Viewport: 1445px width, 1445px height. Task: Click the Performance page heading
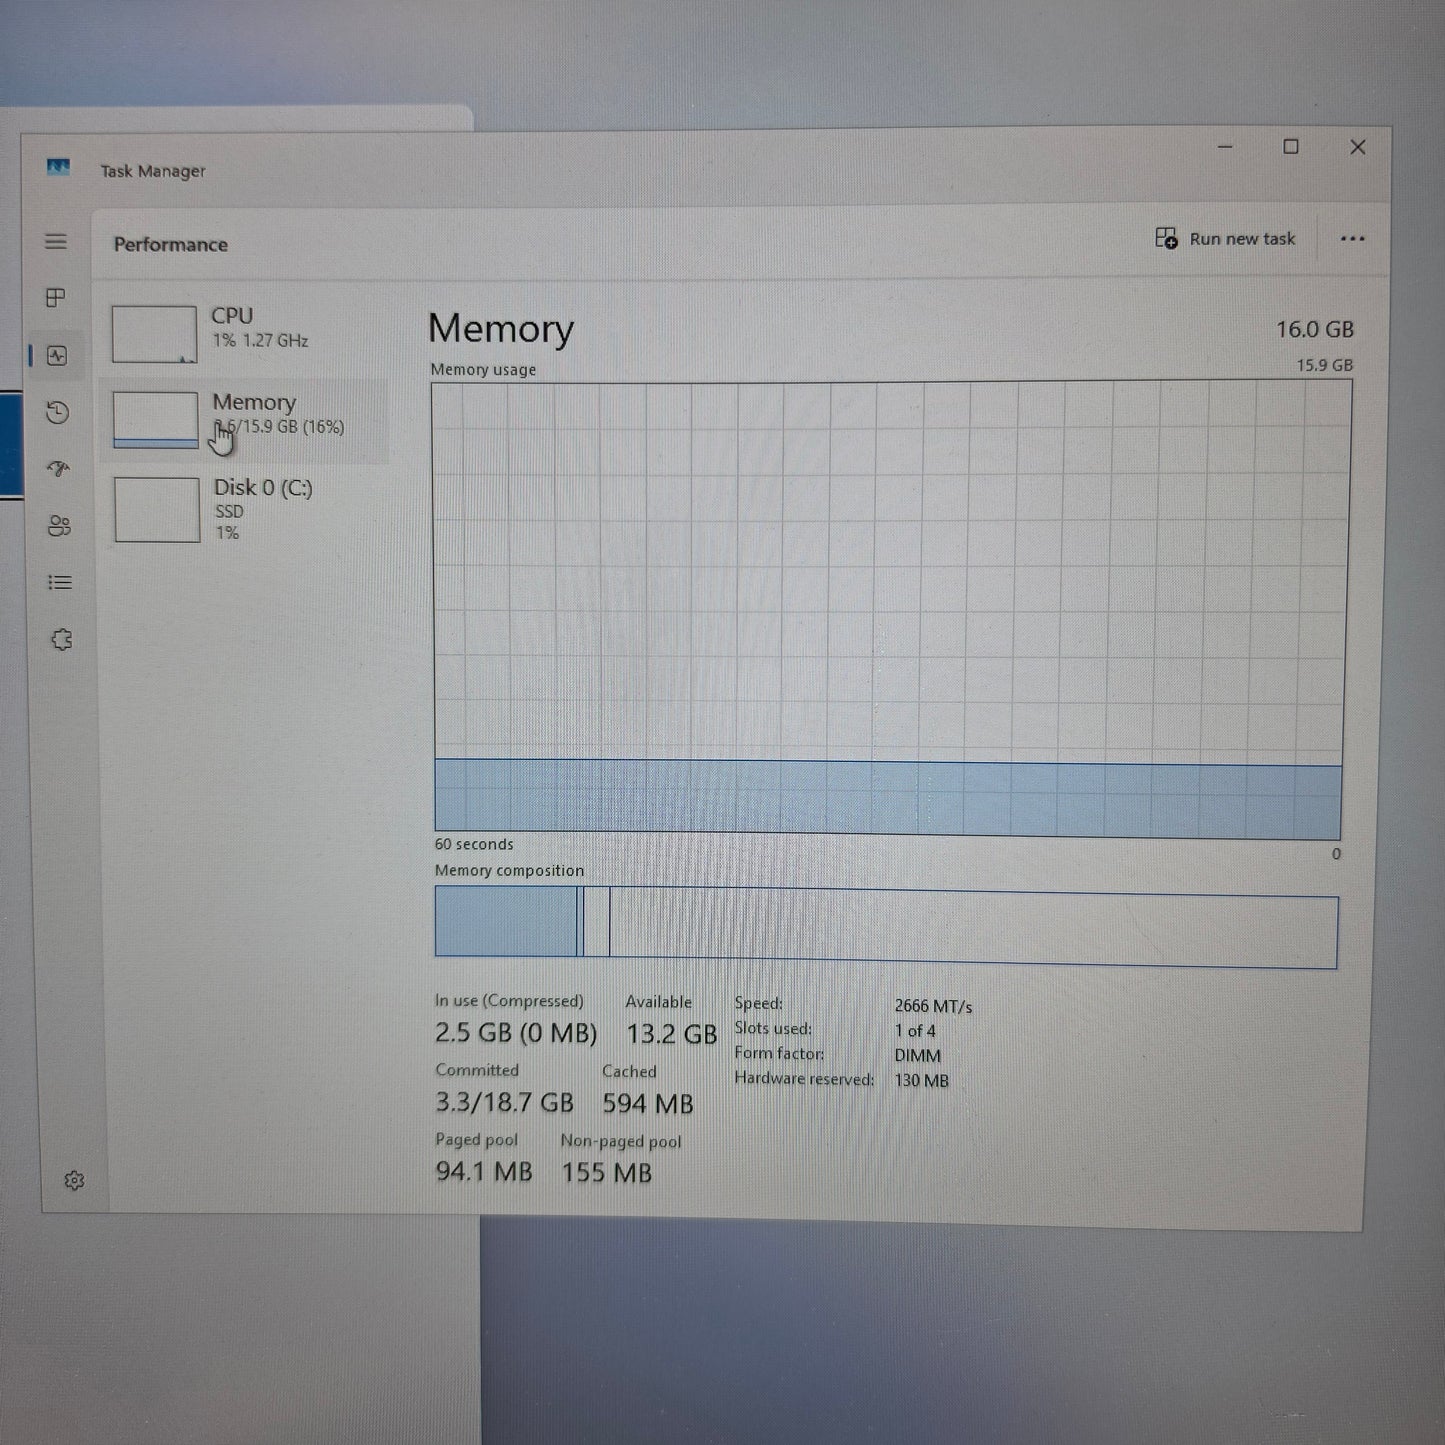click(170, 244)
